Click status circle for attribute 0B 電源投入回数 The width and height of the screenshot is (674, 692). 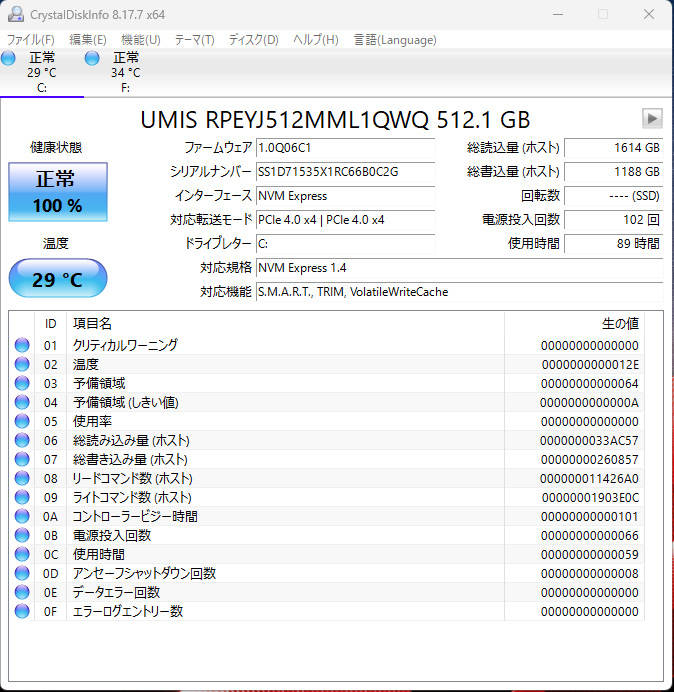coord(22,535)
